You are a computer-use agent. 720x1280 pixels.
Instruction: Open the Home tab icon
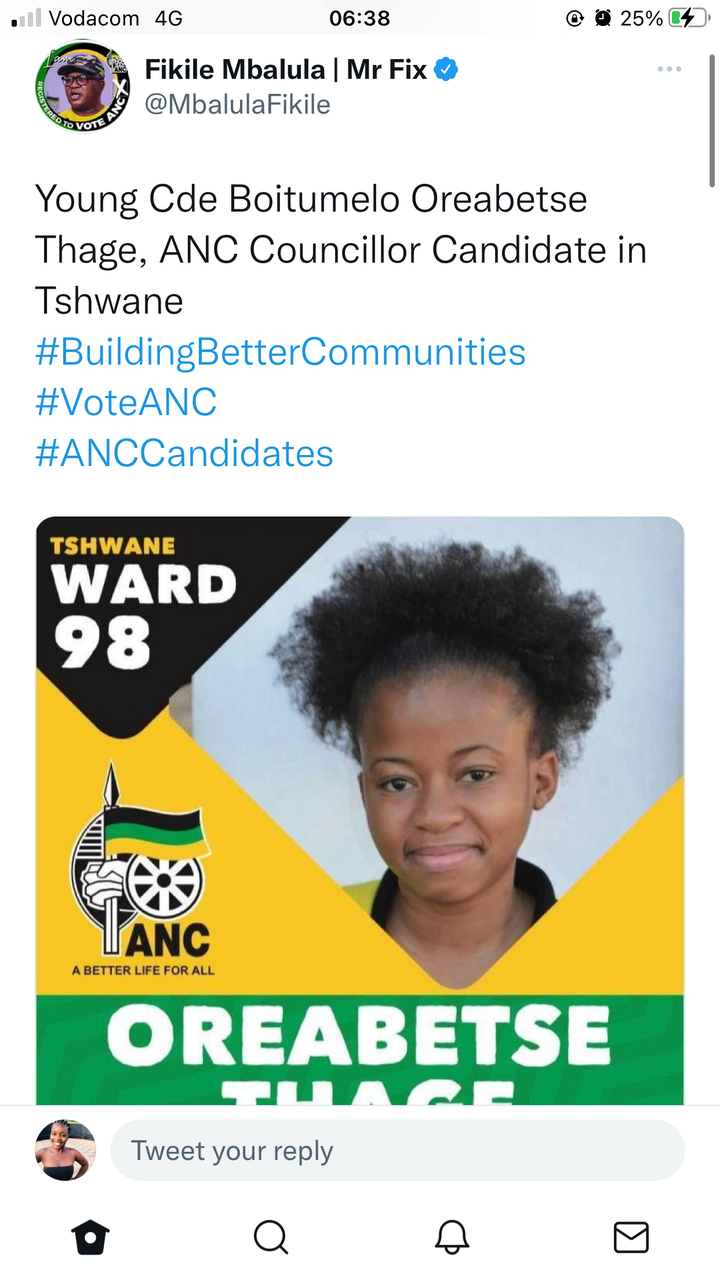[90, 1237]
